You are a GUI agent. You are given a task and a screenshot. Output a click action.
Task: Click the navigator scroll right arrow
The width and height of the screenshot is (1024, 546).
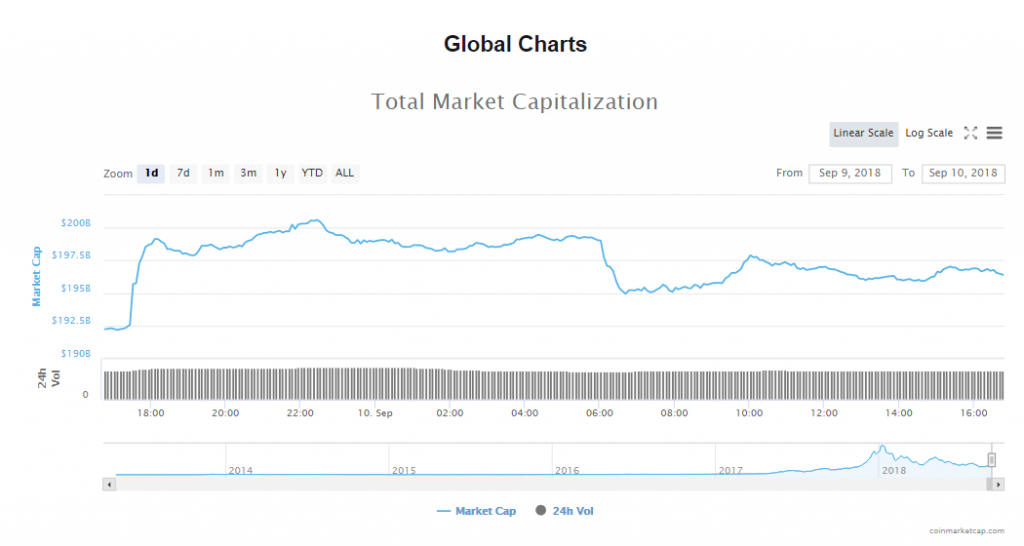pyautogui.click(x=998, y=484)
